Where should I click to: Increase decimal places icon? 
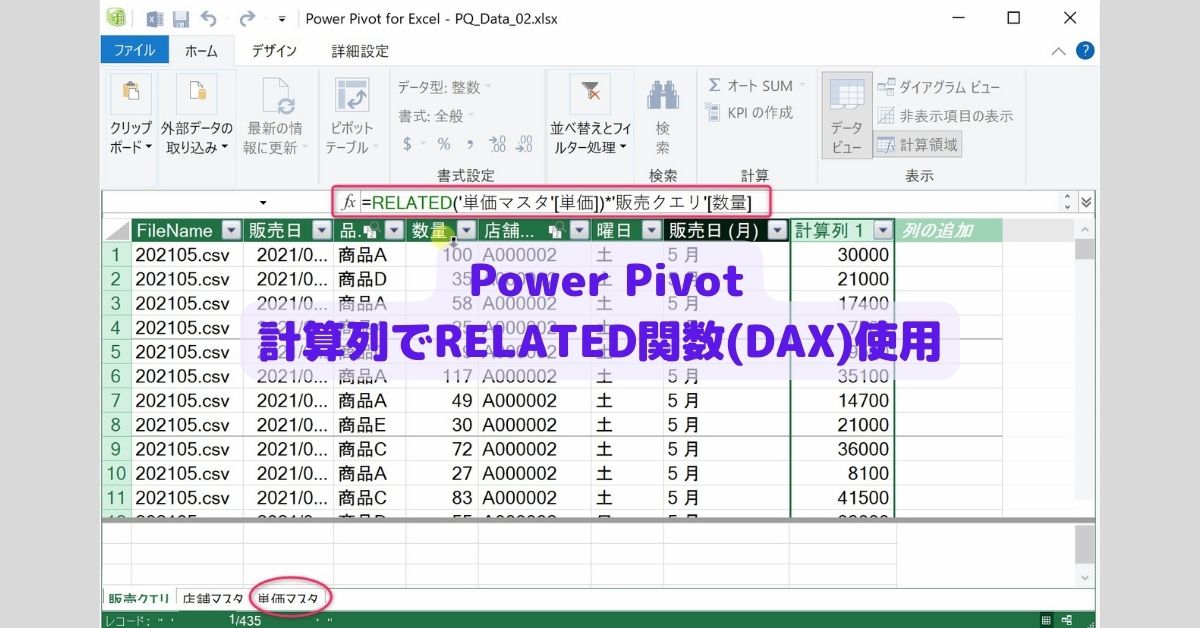pyautogui.click(x=496, y=143)
